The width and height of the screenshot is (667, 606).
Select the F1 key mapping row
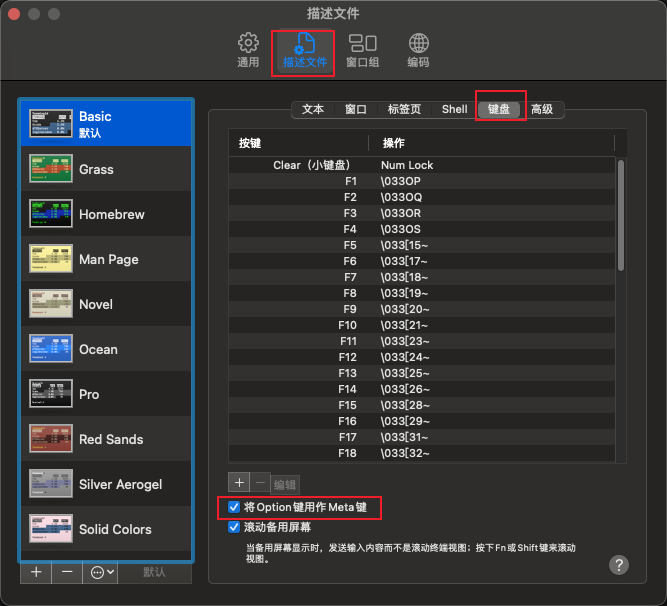422,181
